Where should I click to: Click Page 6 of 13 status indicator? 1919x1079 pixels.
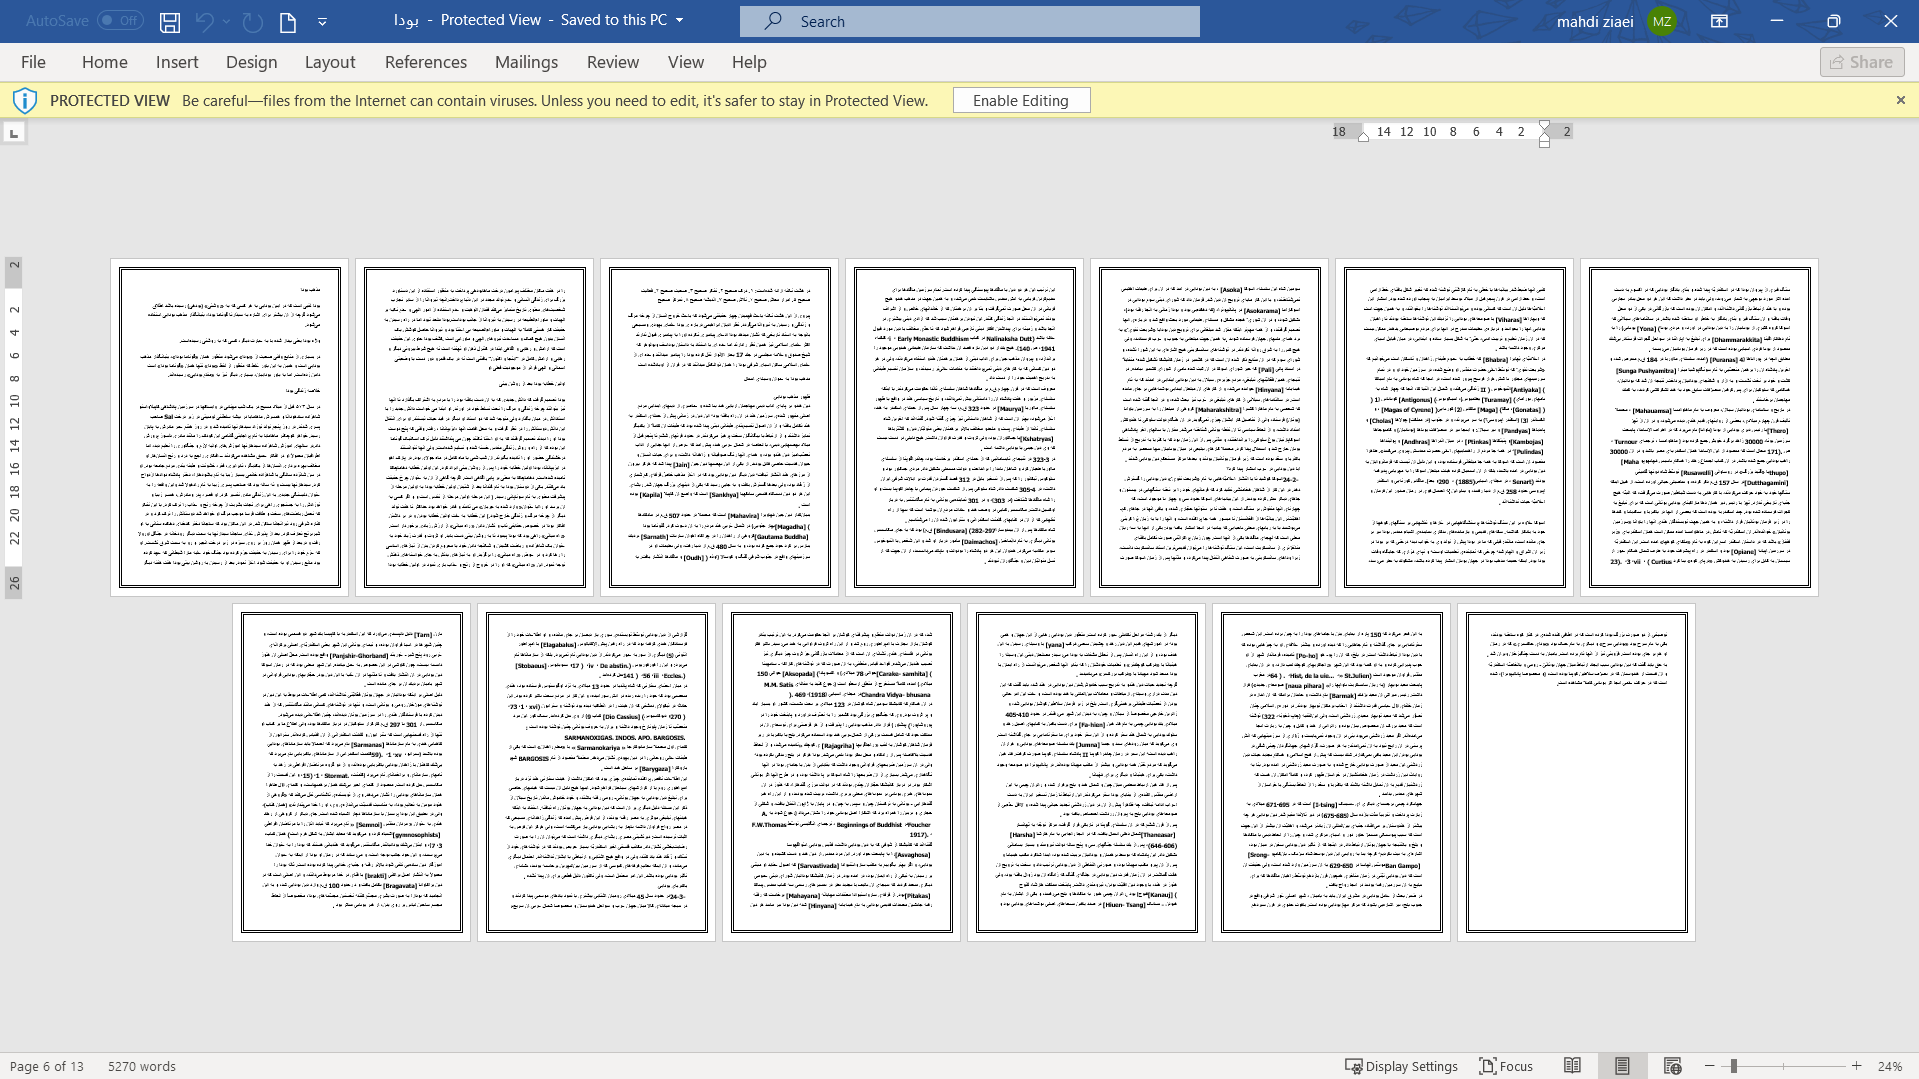tap(47, 1066)
